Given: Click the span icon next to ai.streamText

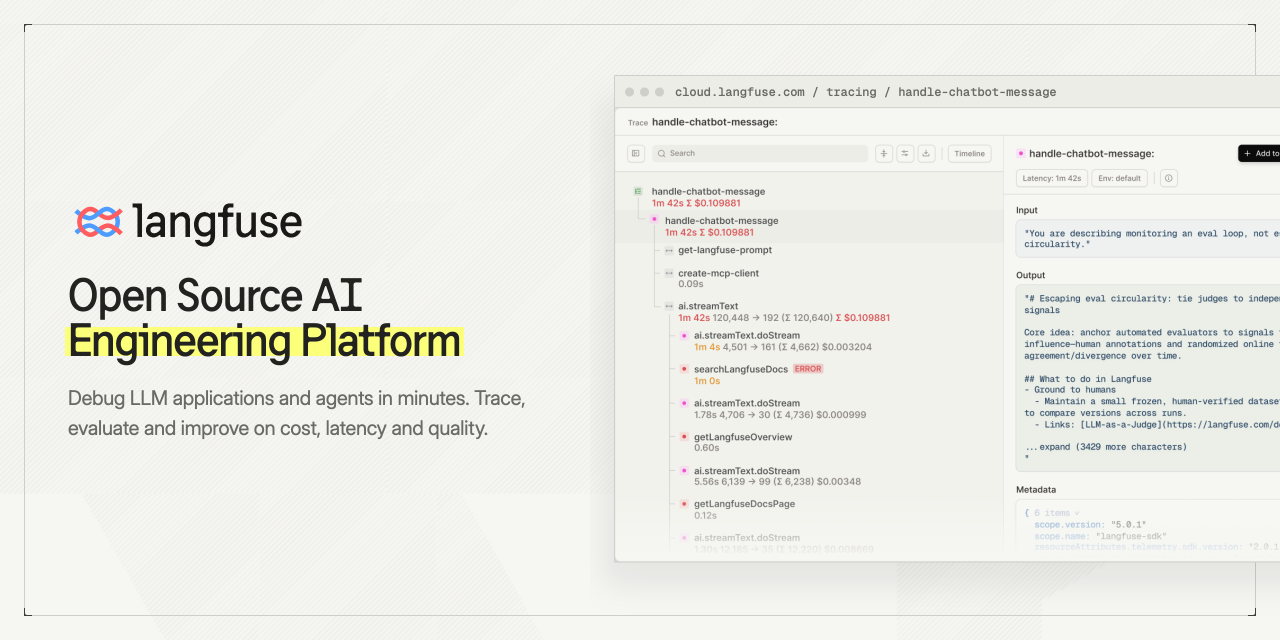Looking at the screenshot, I should tap(669, 306).
